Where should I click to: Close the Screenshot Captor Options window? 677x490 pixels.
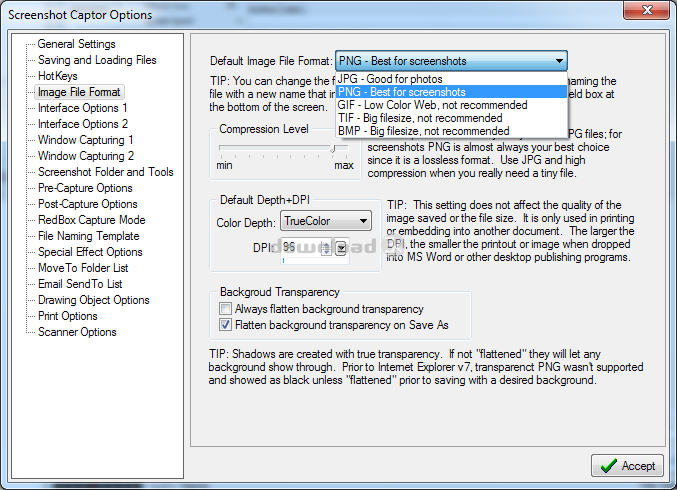(646, 10)
